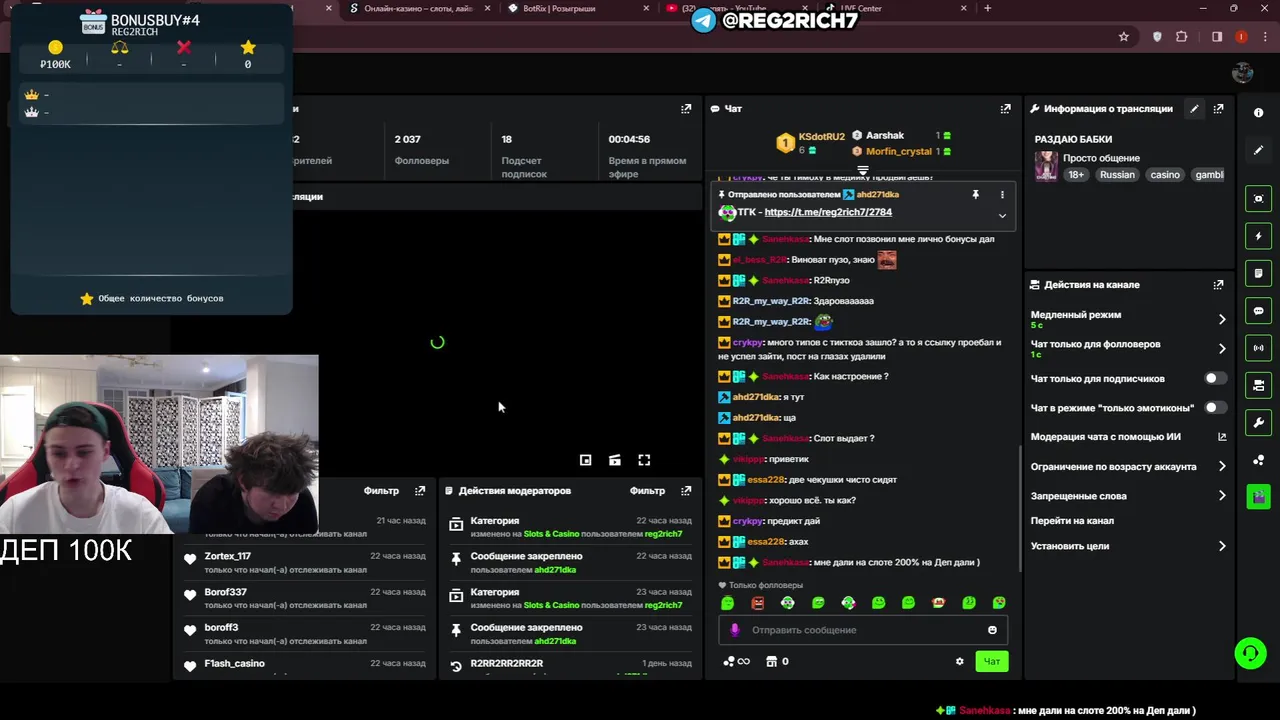Click the pencil edit icon in right sidebar
The width and height of the screenshot is (1280, 720).
1259,150
